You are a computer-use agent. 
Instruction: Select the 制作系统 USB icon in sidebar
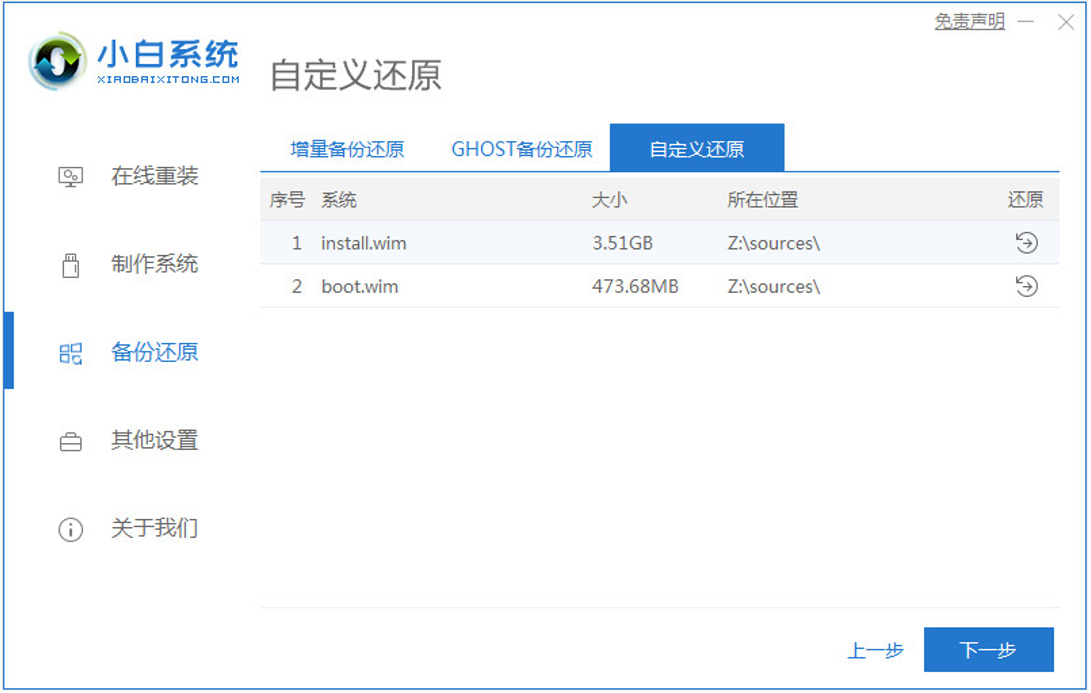70,263
